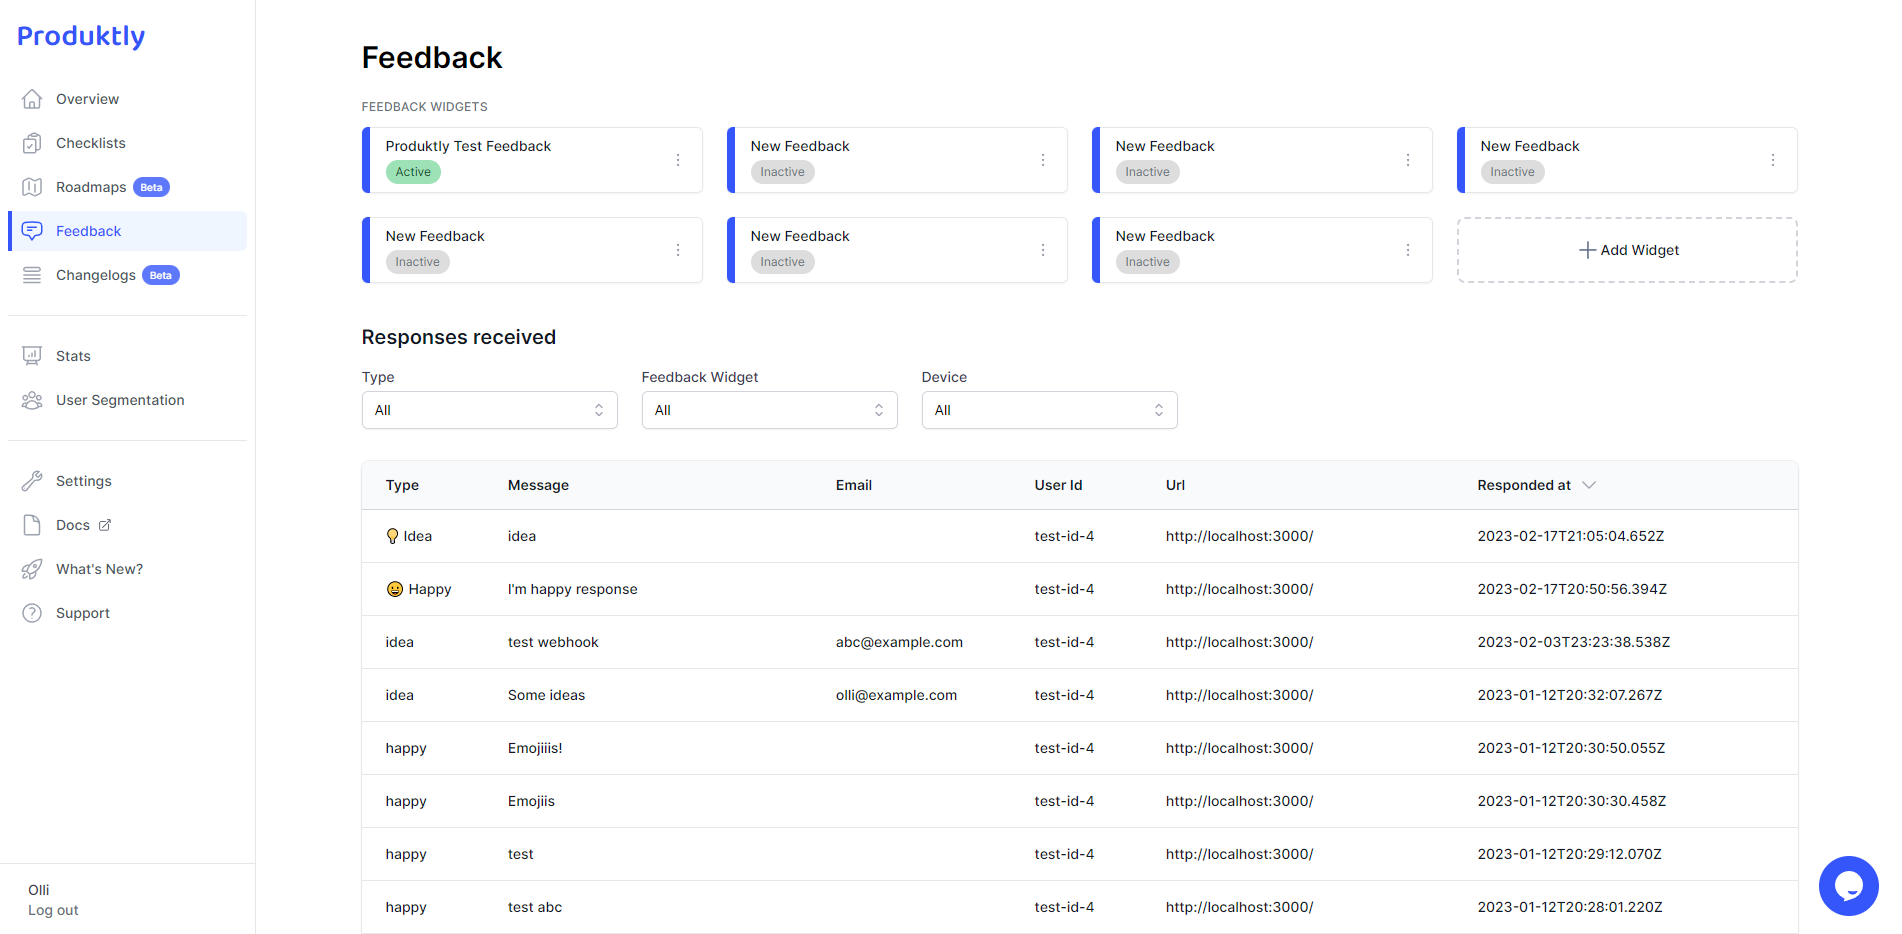Click the lightbulb icon in the Idea row

392,536
